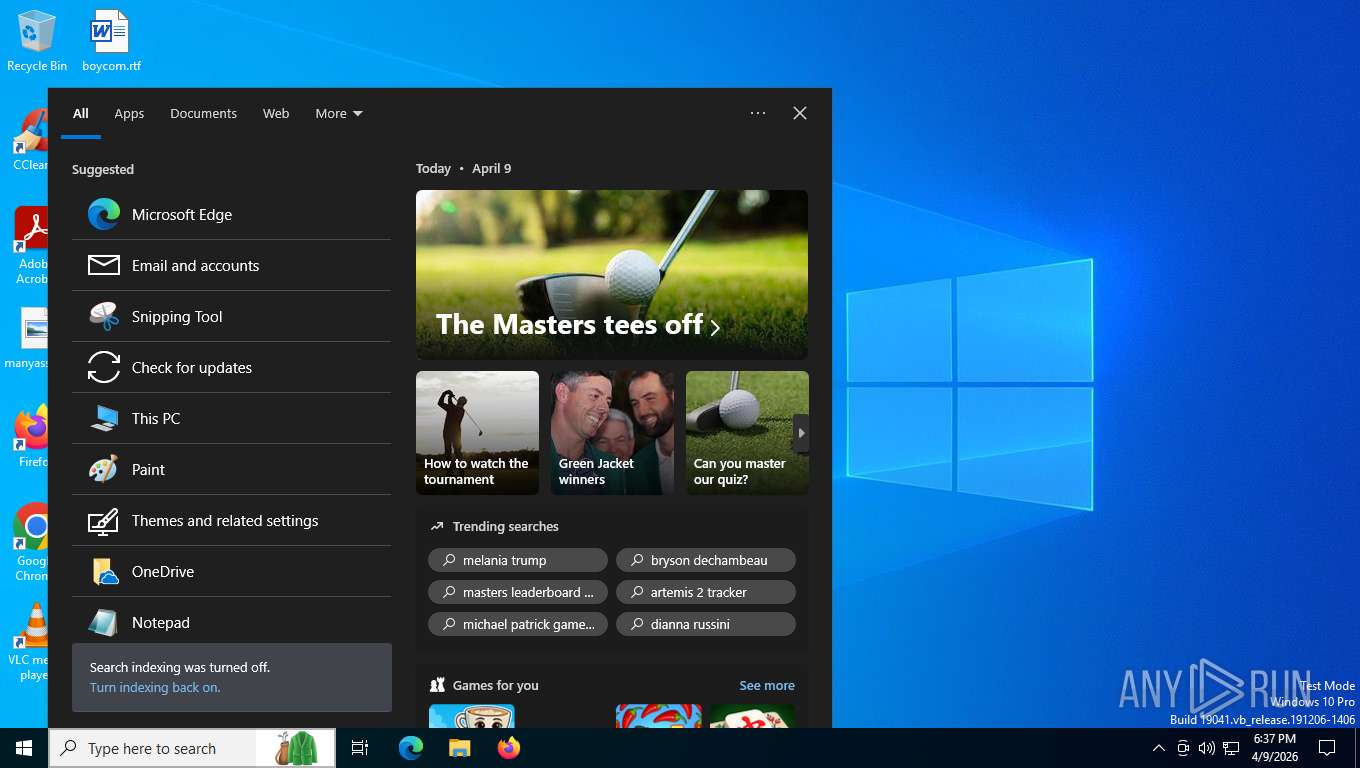Select the All search tab
The width and height of the screenshot is (1360, 768).
tap(81, 113)
